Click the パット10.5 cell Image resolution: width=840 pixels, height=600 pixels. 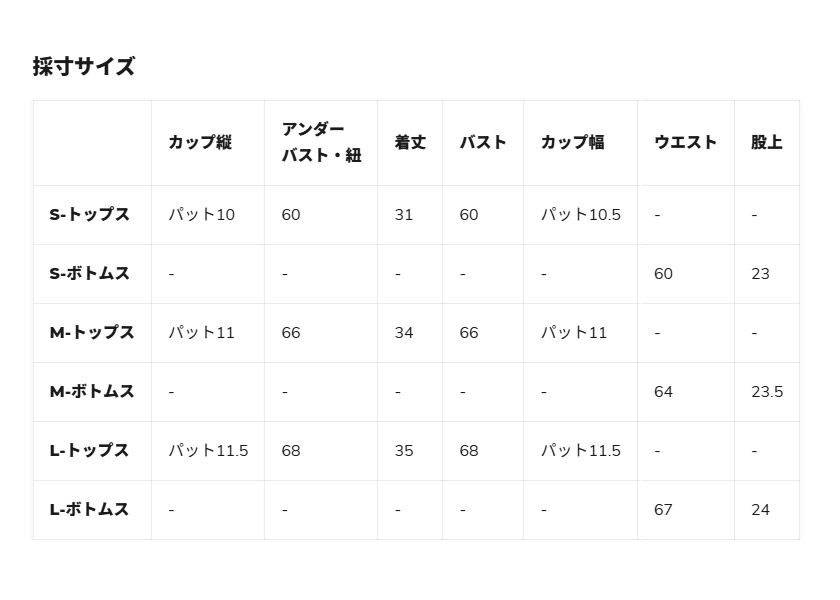(x=581, y=215)
